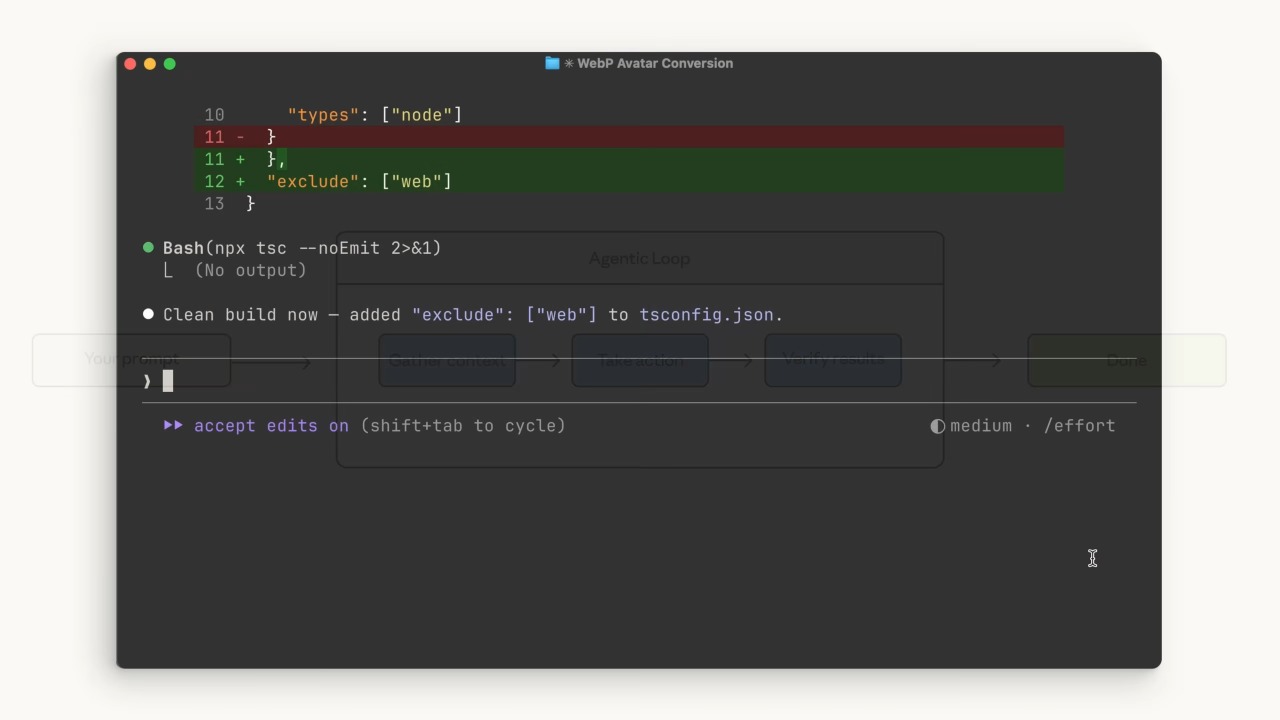Click the shift+tab to cycle hint
1280x720 pixels.
463,426
